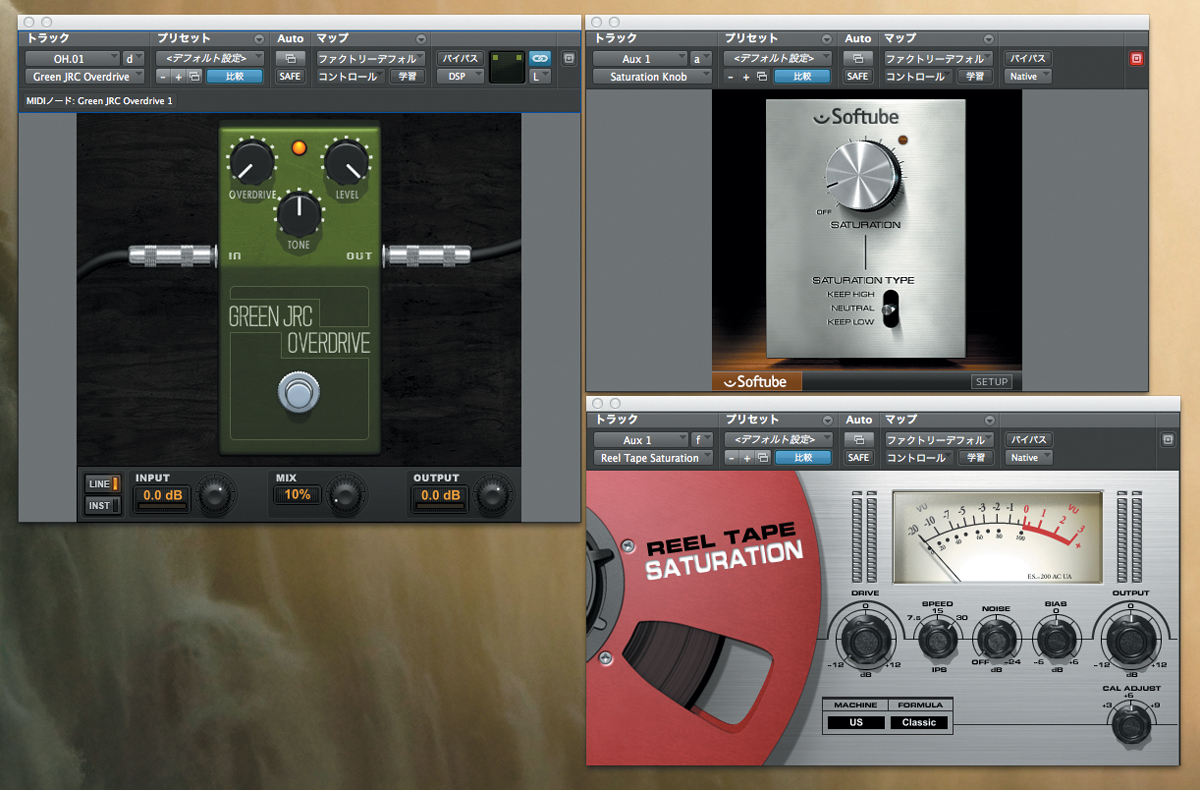Click the preset copy icon in Saturation Knob window
Image resolution: width=1200 pixels, height=790 pixels.
click(x=762, y=76)
